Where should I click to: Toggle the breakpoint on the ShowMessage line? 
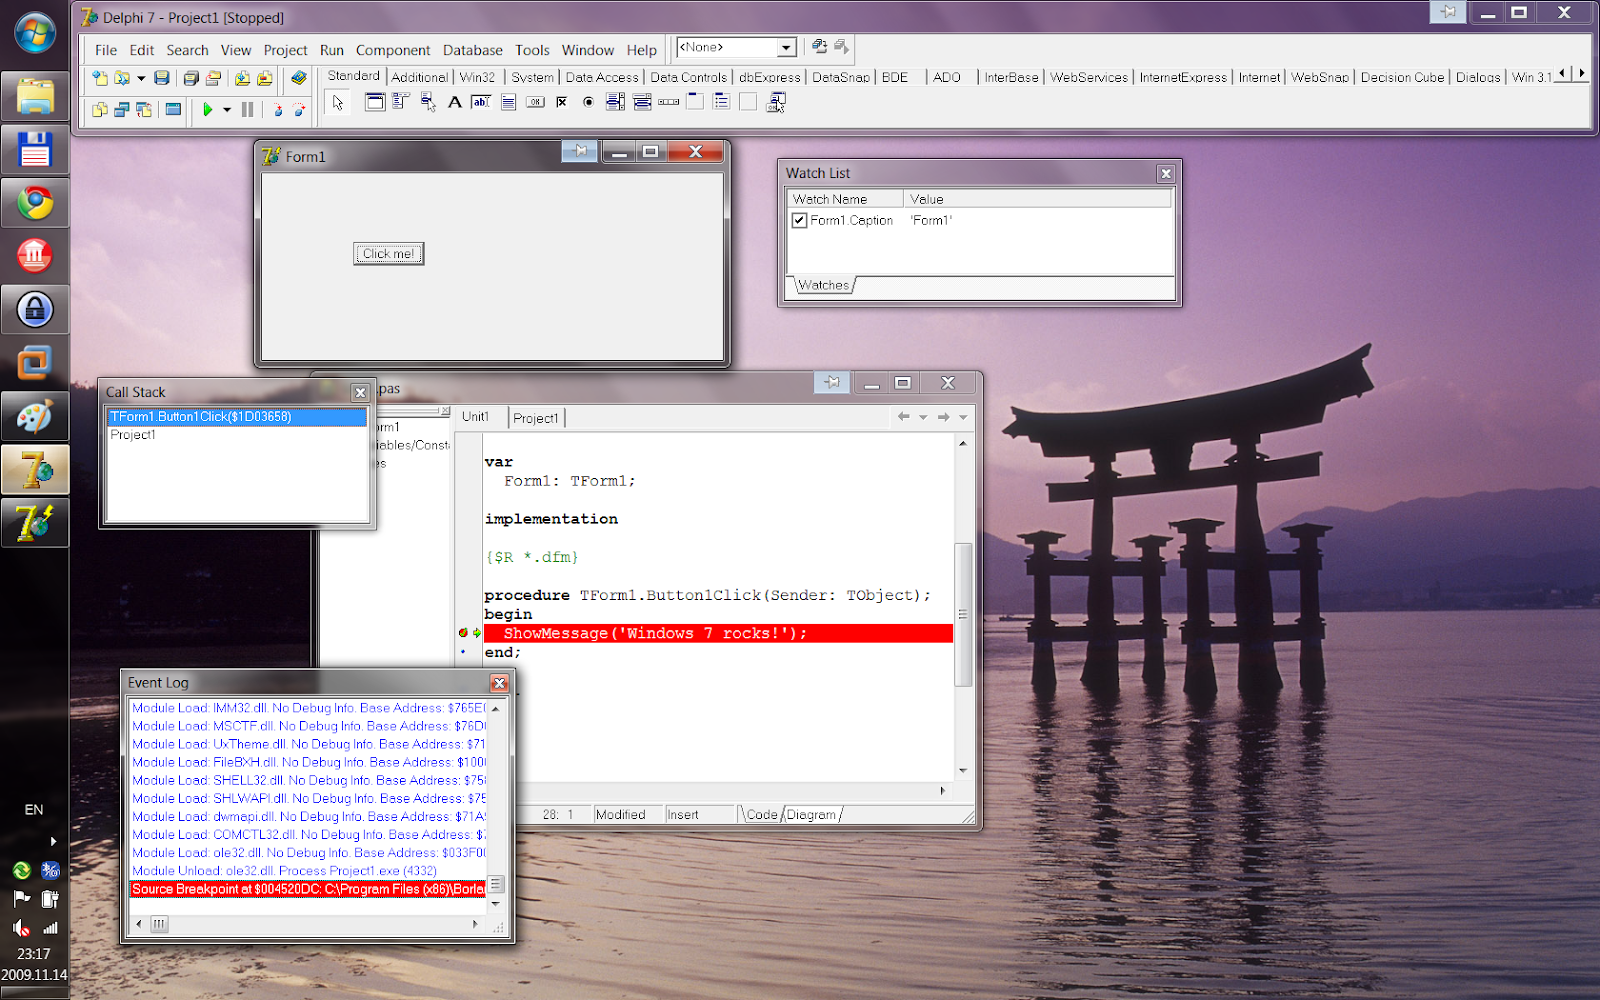[x=463, y=633]
